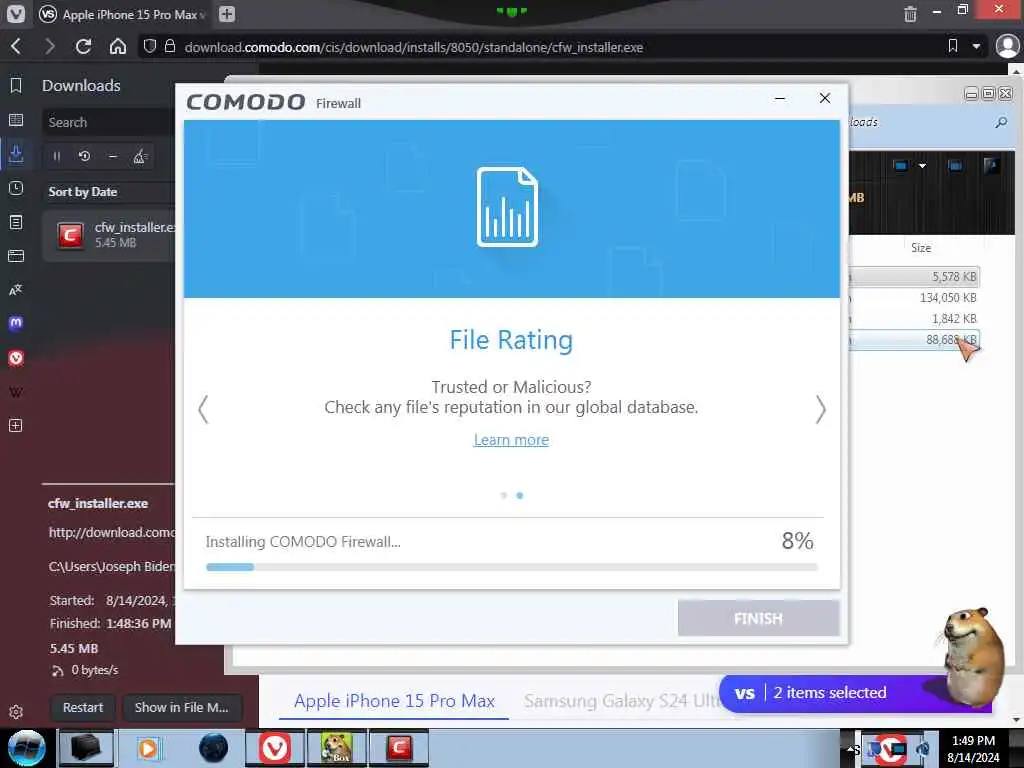Go back to previous page
This screenshot has width=1024, height=768.
[16, 46]
